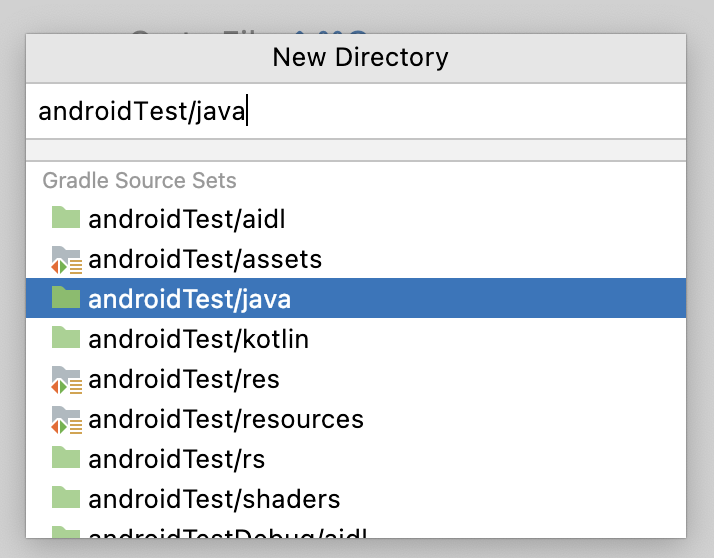714x558 pixels.
Task: Select androidTest/res in the suggestions
Action: [x=184, y=379]
